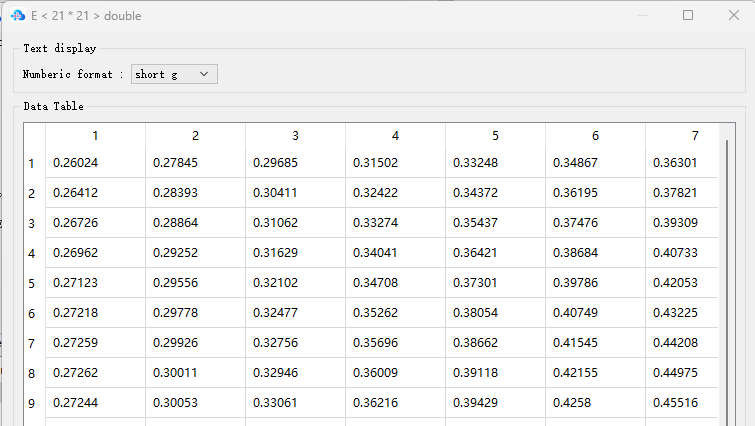Click cell with value 0.4258

(595, 403)
